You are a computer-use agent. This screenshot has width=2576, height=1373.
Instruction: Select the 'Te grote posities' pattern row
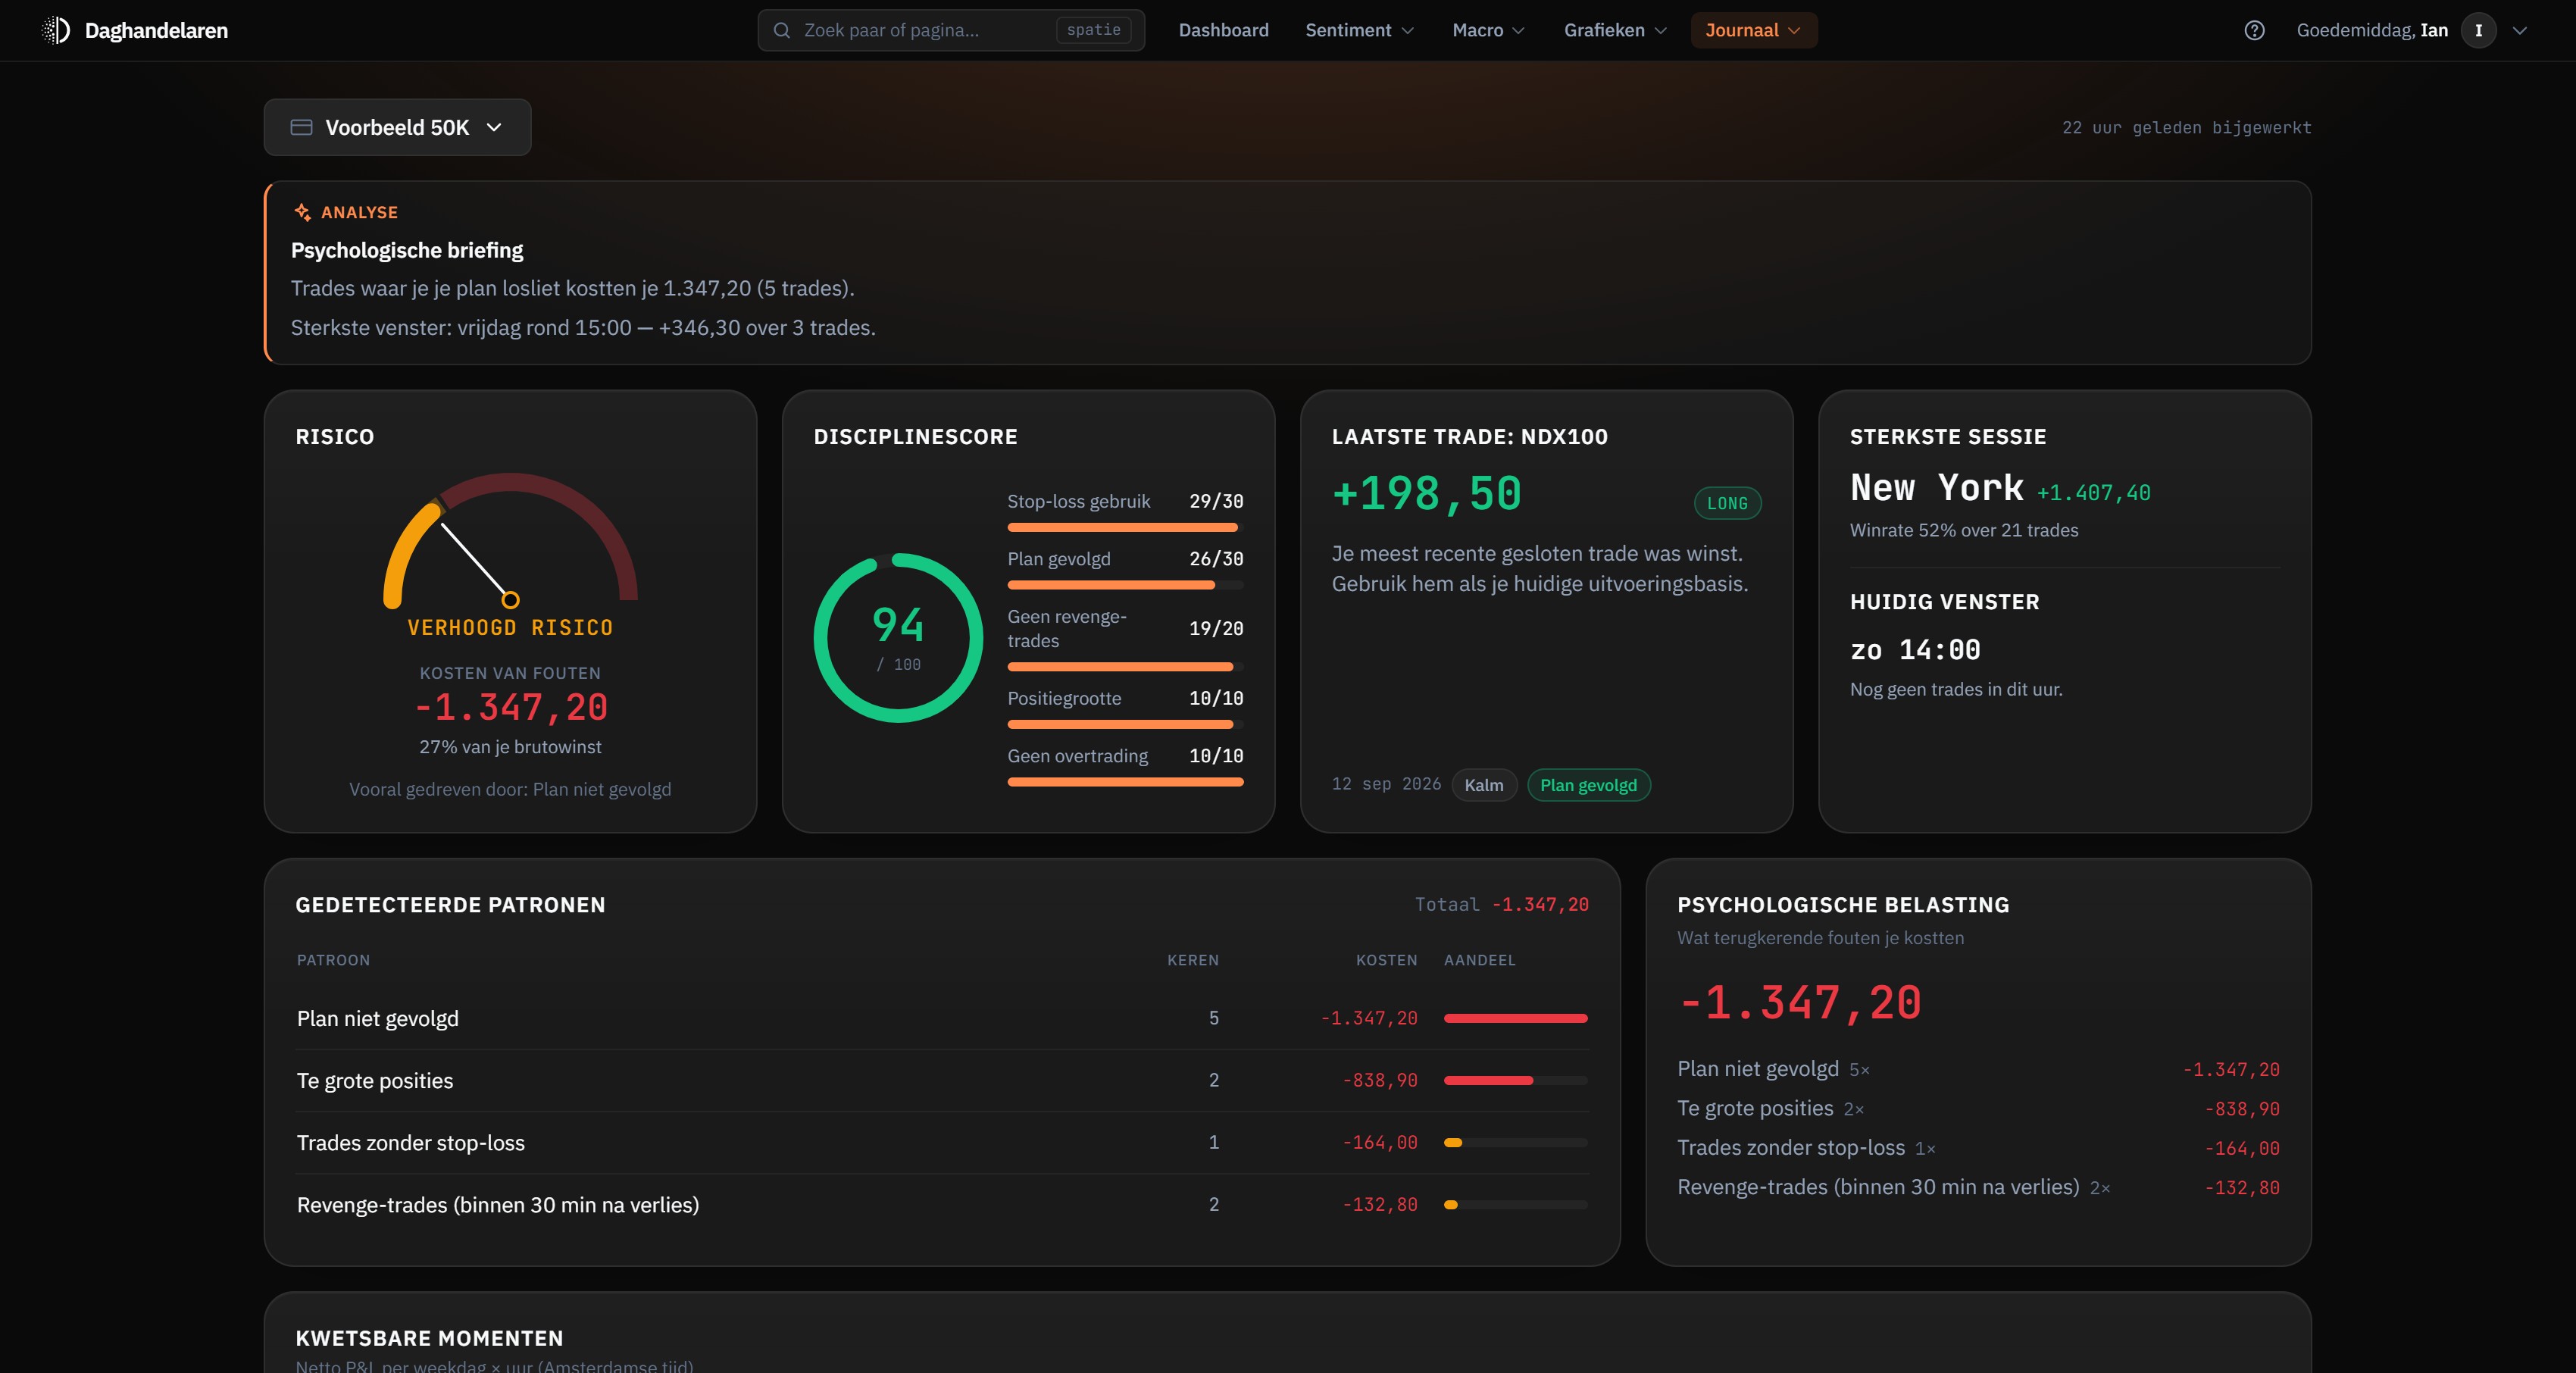942,1080
